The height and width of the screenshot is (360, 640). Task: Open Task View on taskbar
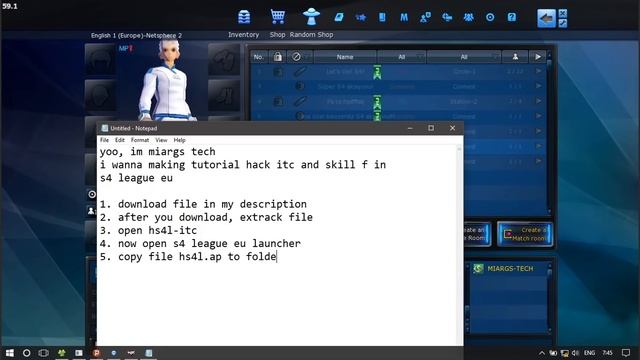point(44,353)
